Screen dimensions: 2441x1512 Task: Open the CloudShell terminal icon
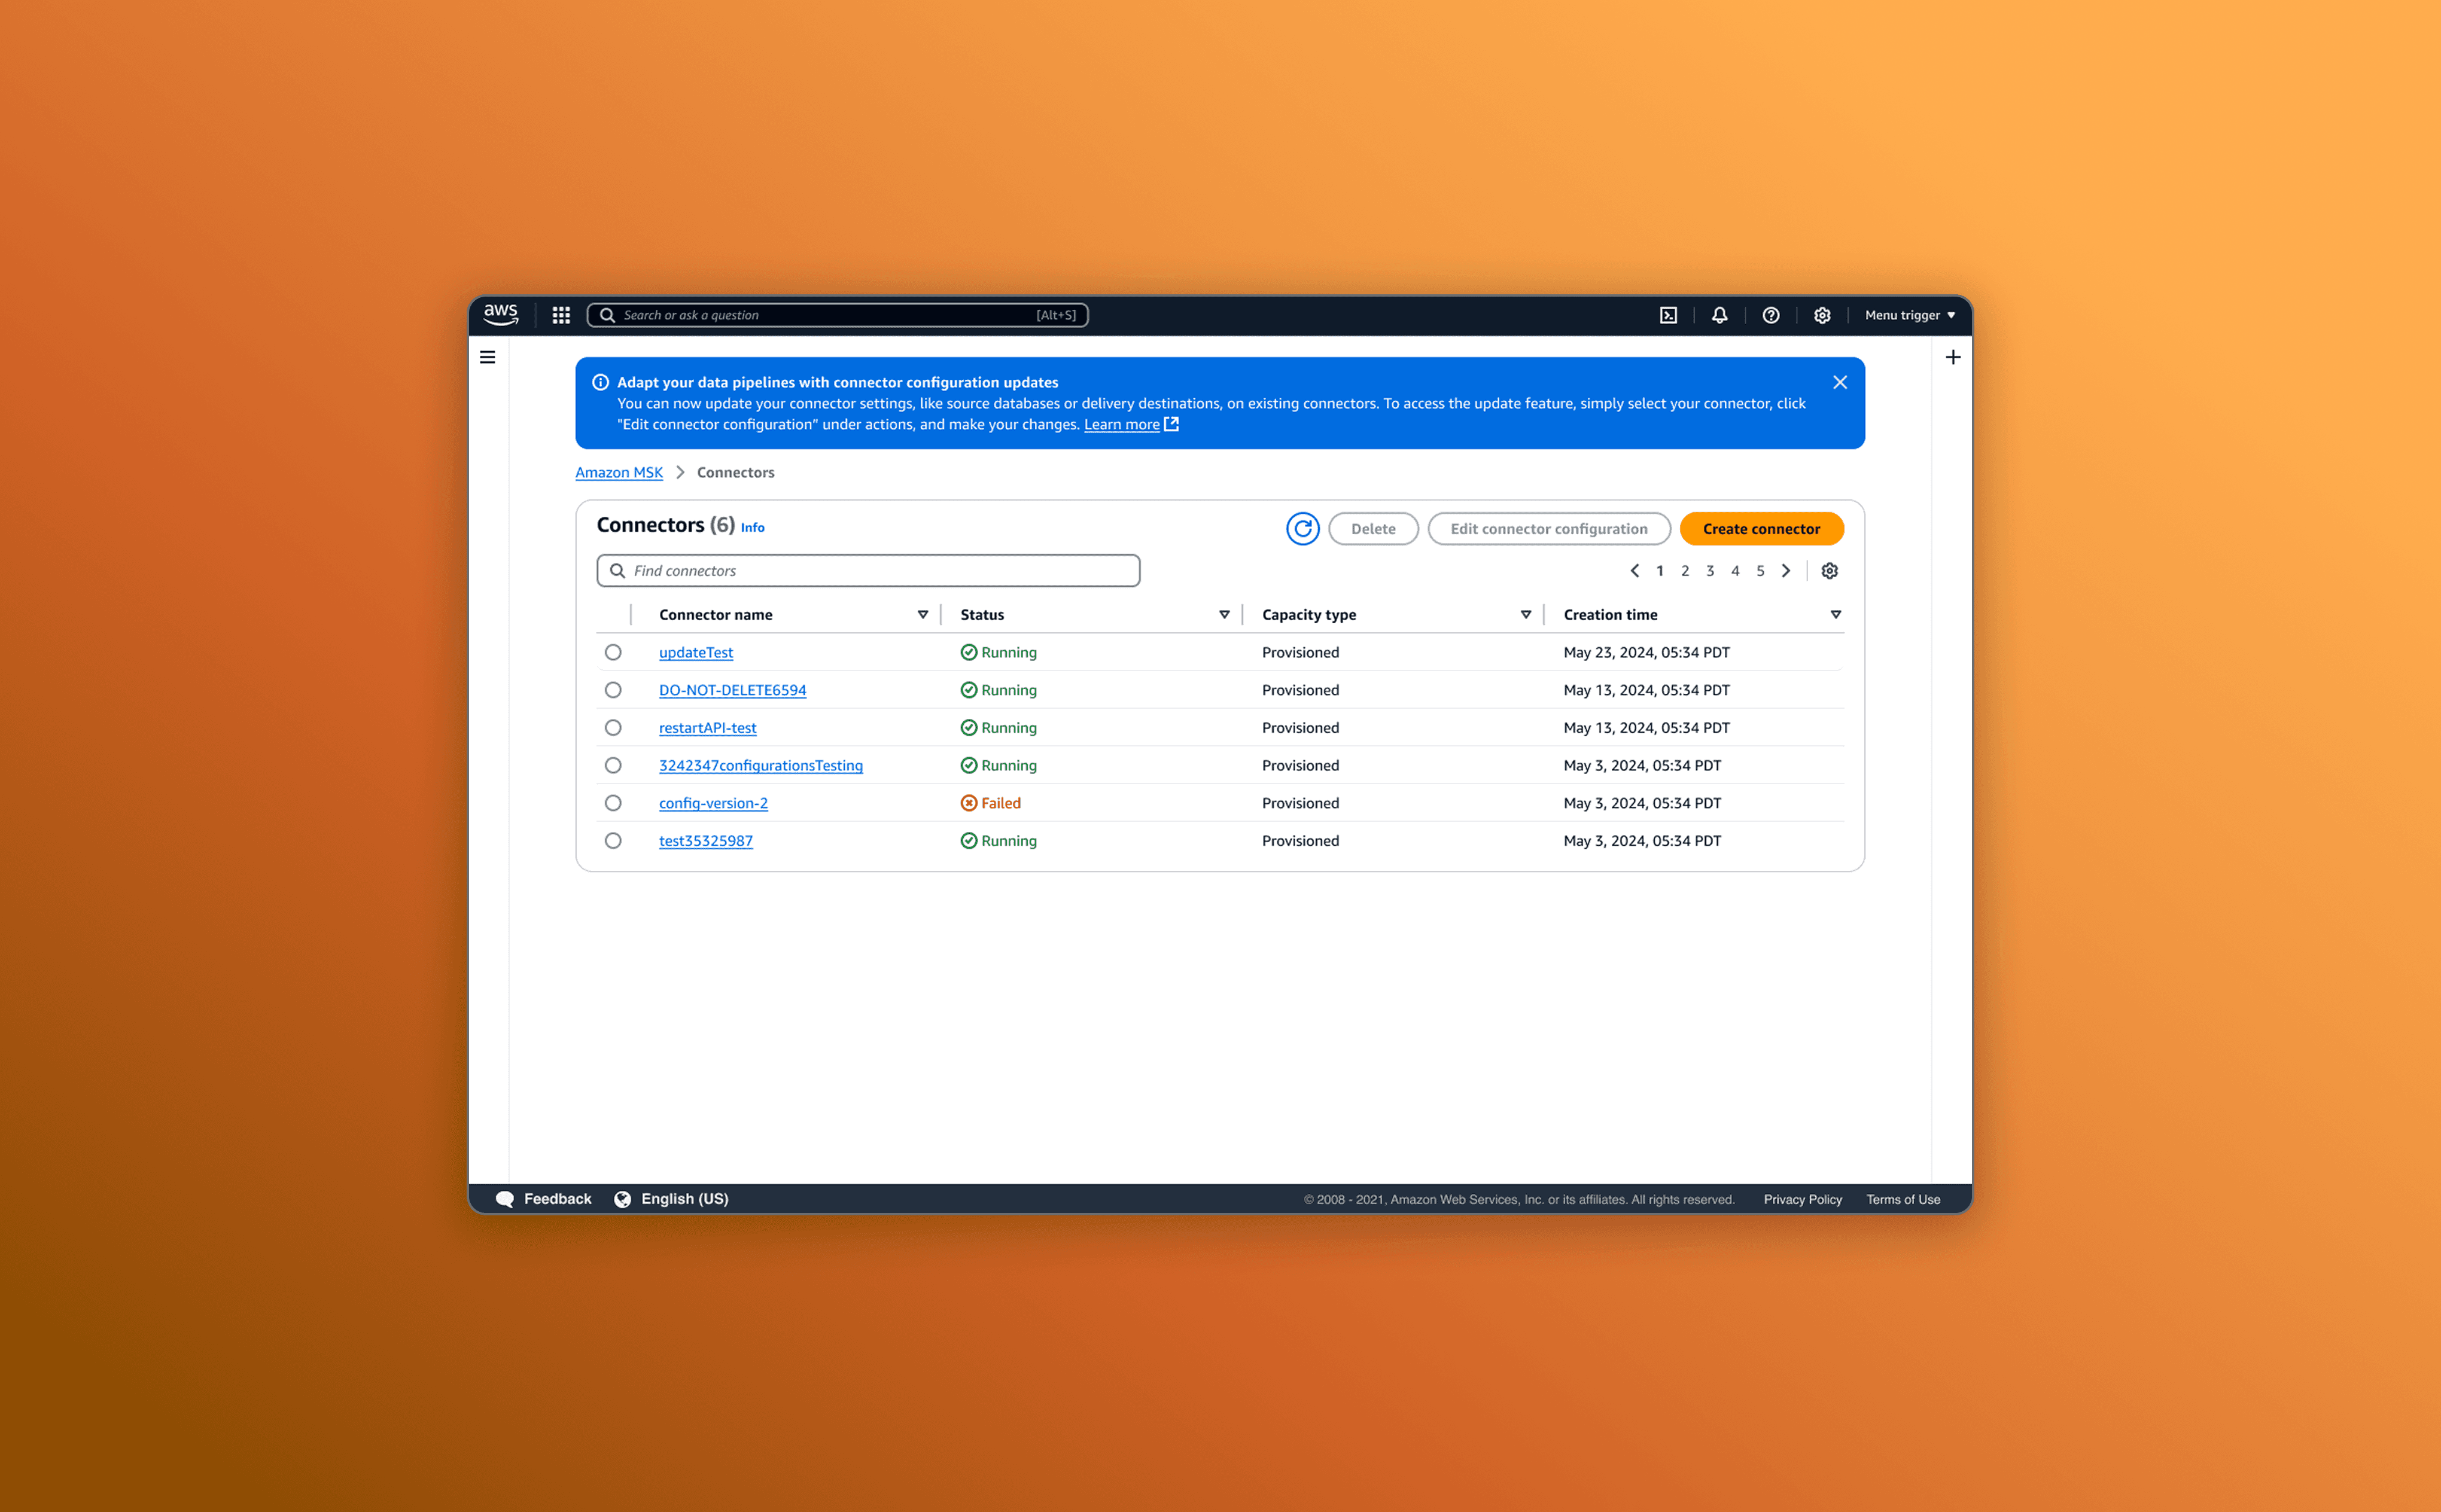coord(1668,315)
